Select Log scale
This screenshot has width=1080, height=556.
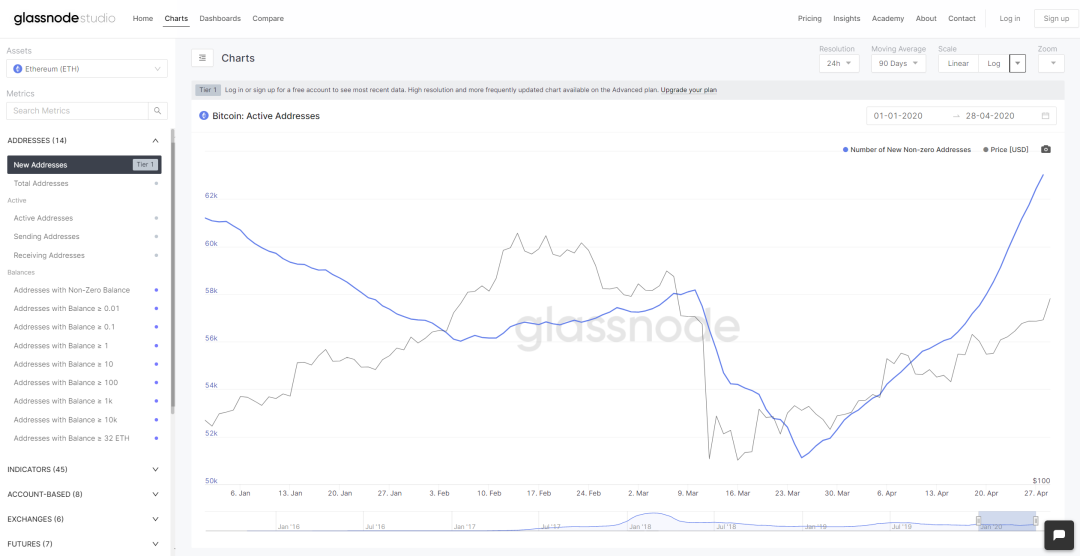point(993,63)
